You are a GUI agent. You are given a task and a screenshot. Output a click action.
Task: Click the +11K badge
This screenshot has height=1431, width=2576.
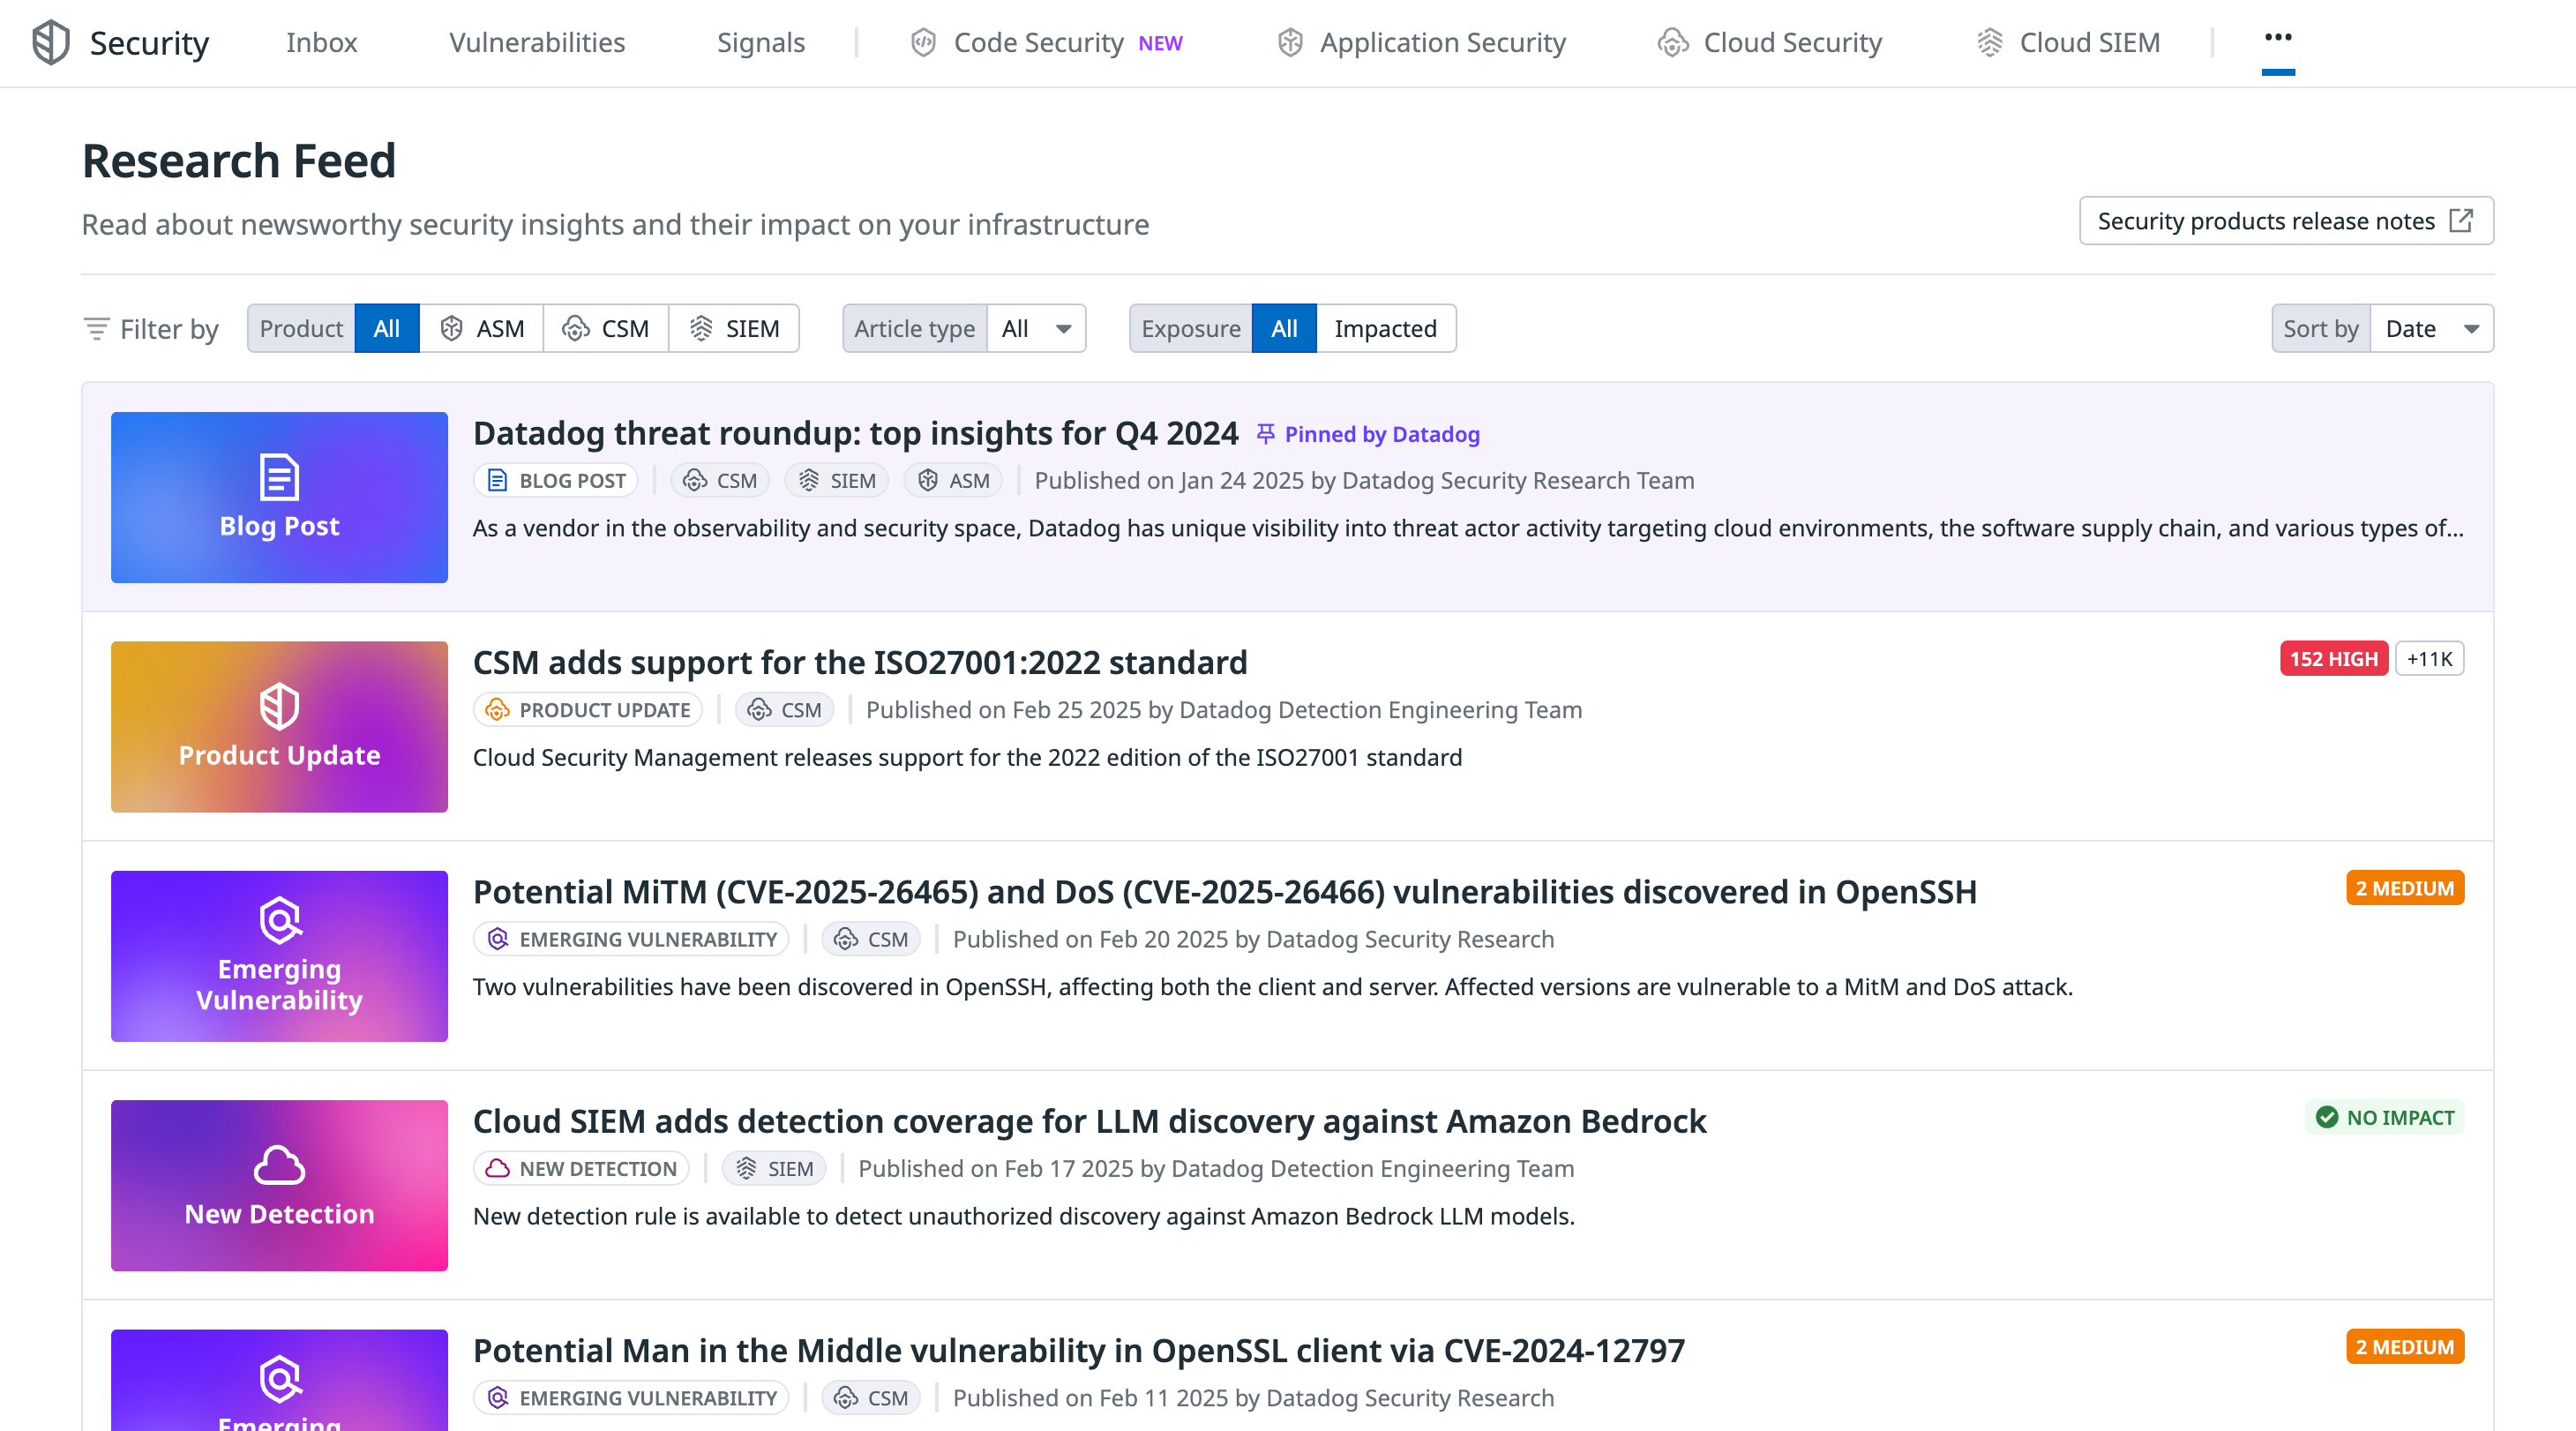click(x=2430, y=659)
